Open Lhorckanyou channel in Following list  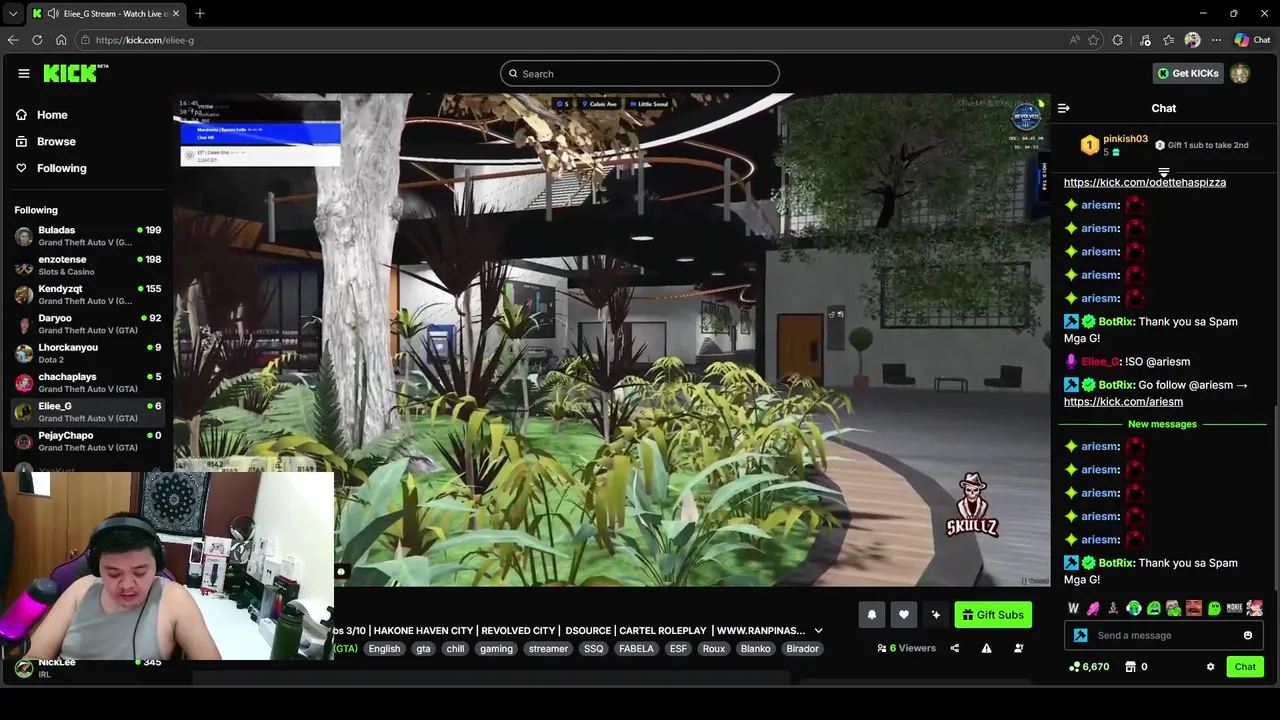point(87,353)
